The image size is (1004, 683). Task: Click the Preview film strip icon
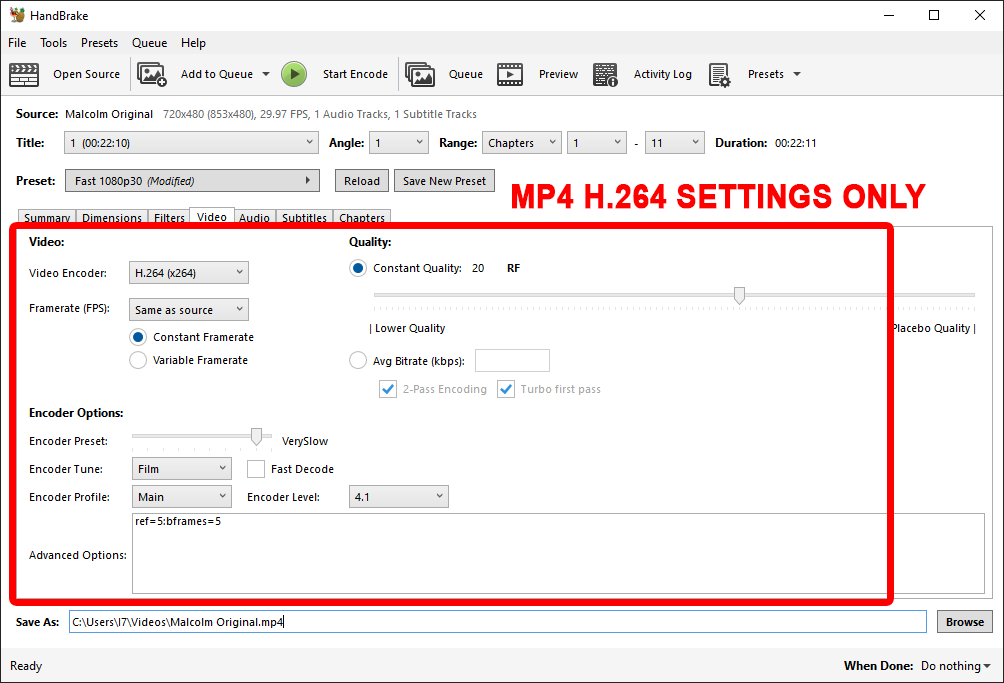click(510, 74)
